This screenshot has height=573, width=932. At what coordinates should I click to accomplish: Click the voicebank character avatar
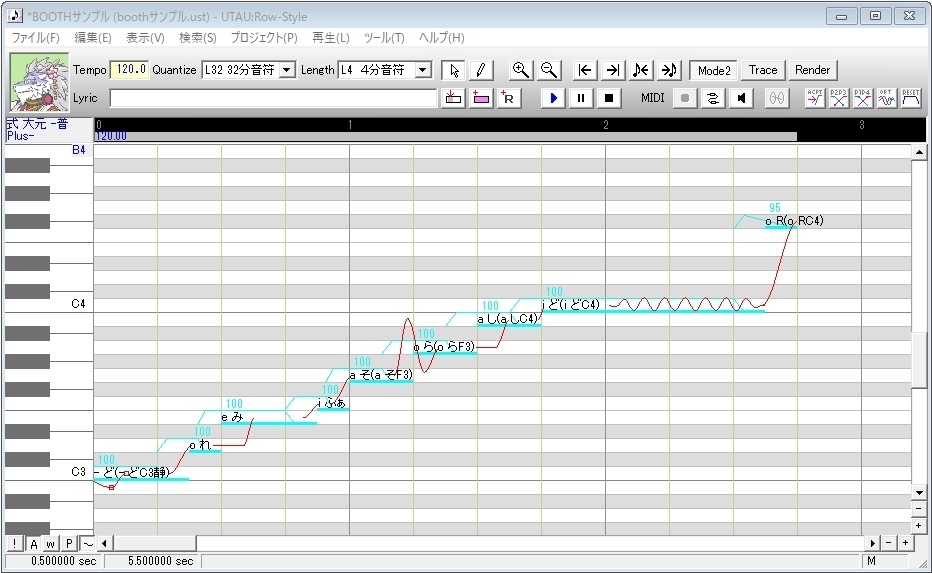point(39,83)
